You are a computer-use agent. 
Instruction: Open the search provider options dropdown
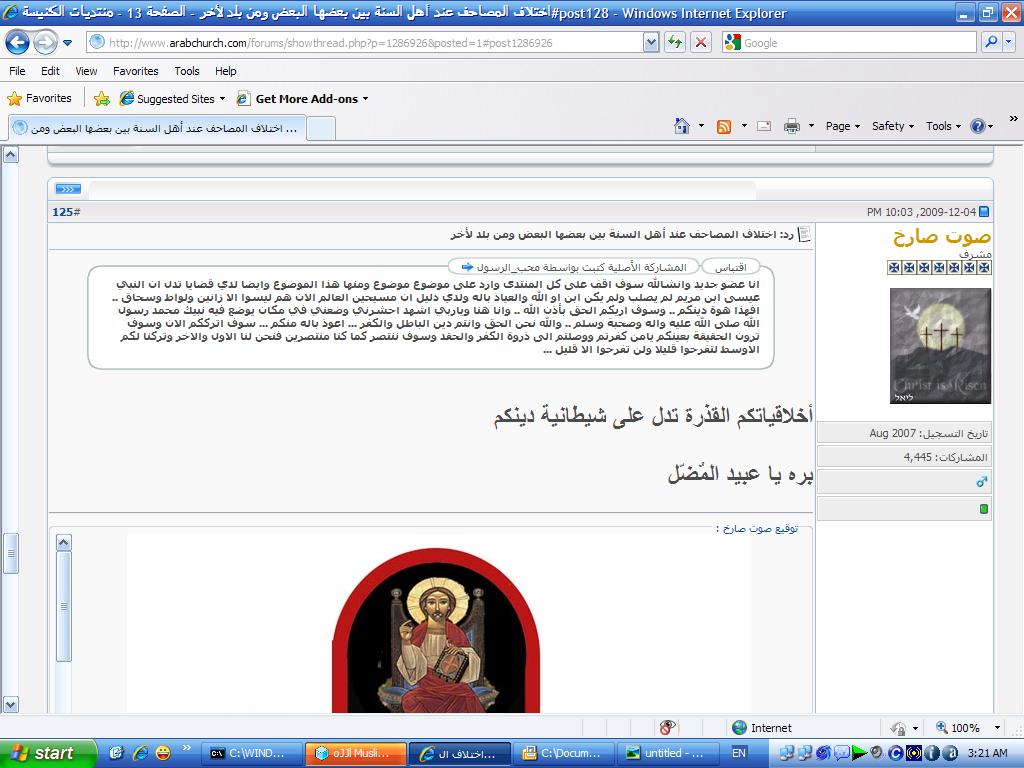pos(1008,43)
